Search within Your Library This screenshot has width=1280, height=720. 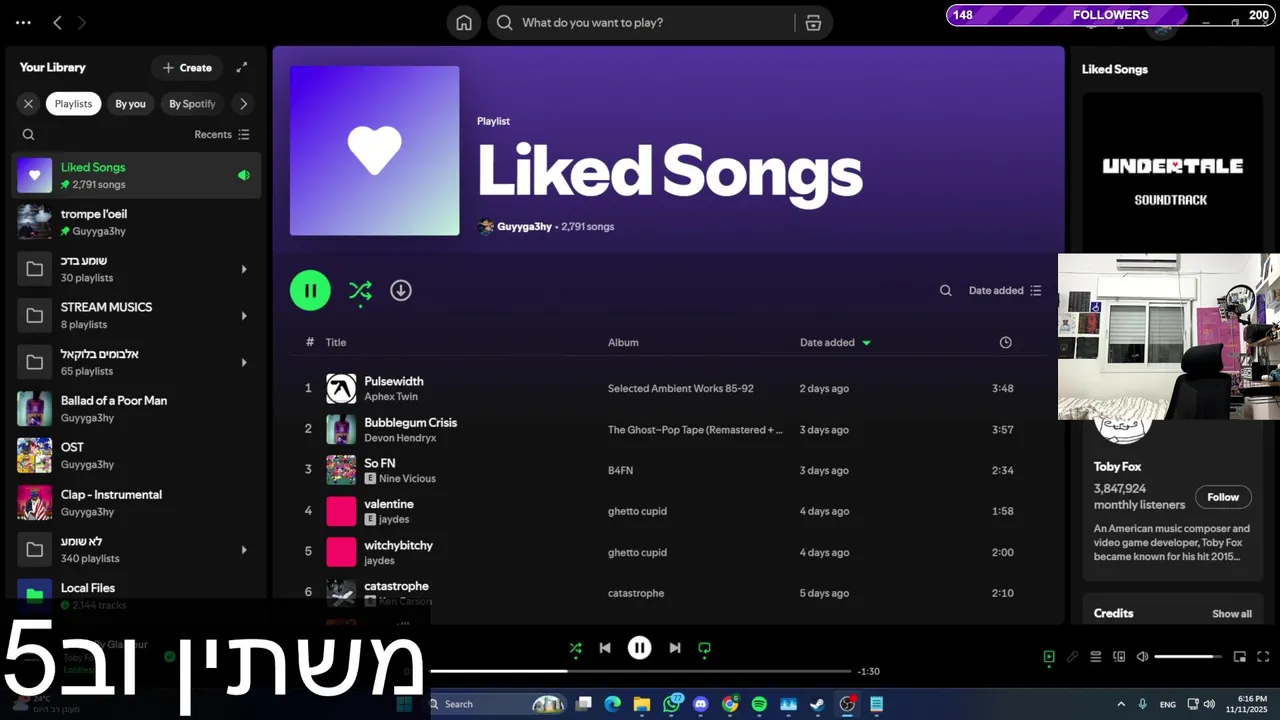tap(28, 134)
